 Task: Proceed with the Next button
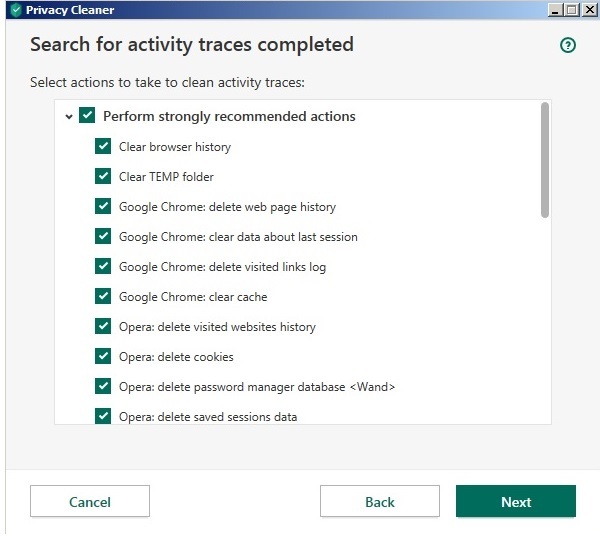coord(516,501)
